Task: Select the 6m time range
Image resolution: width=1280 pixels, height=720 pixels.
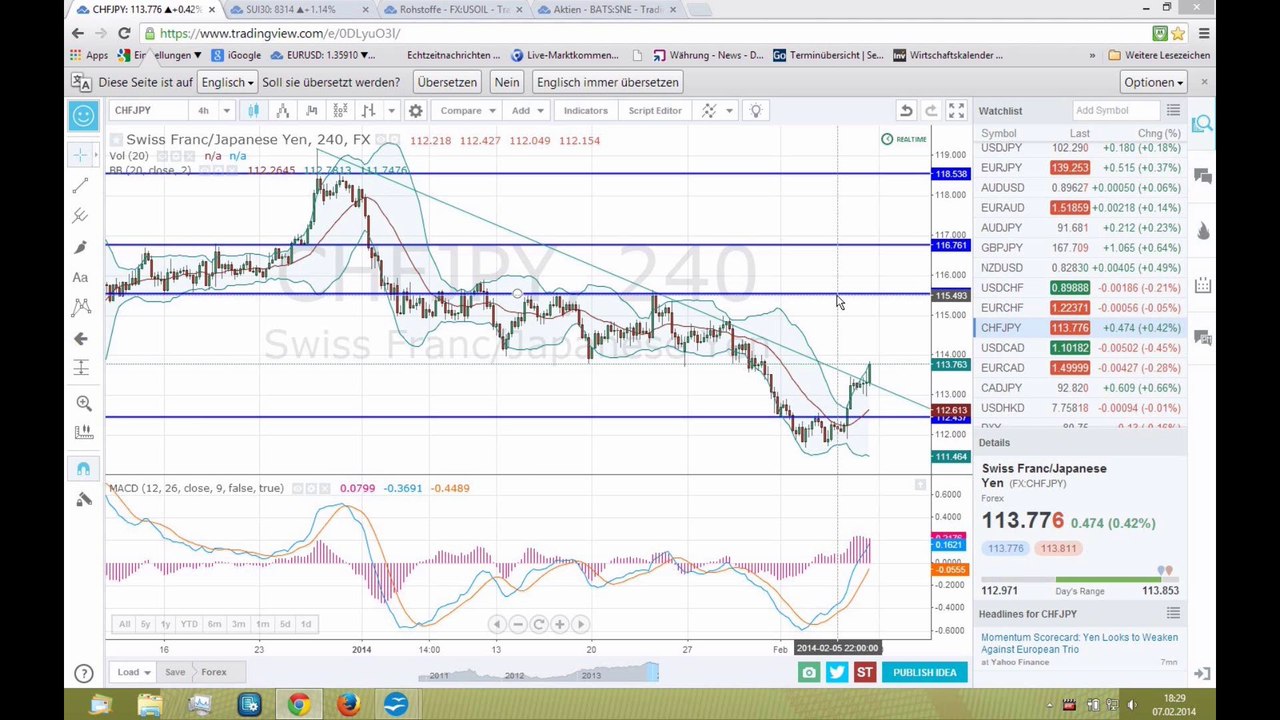Action: click(214, 624)
